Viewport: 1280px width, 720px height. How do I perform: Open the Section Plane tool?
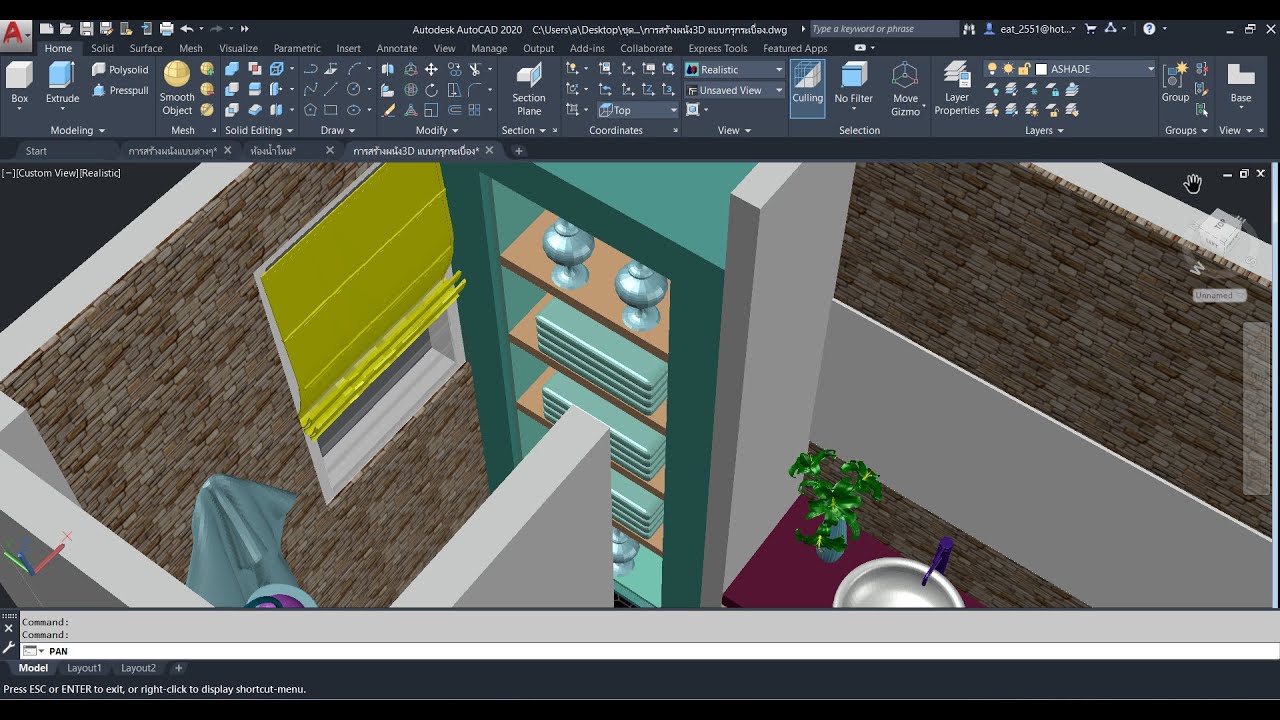[x=529, y=88]
